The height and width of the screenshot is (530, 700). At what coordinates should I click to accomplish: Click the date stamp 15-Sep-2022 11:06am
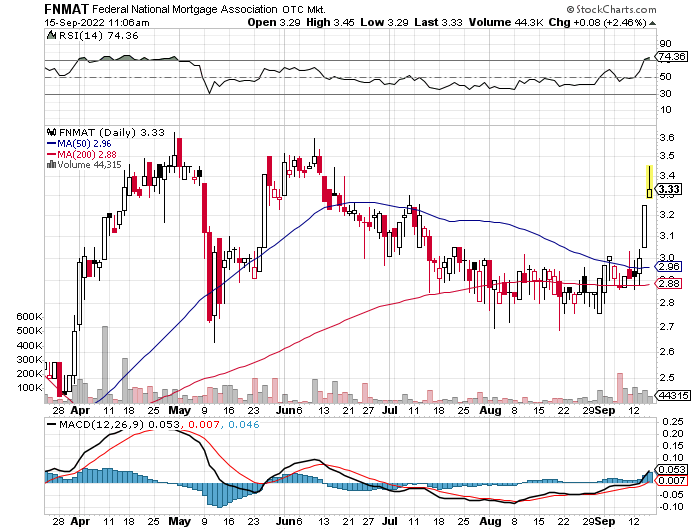pos(97,22)
